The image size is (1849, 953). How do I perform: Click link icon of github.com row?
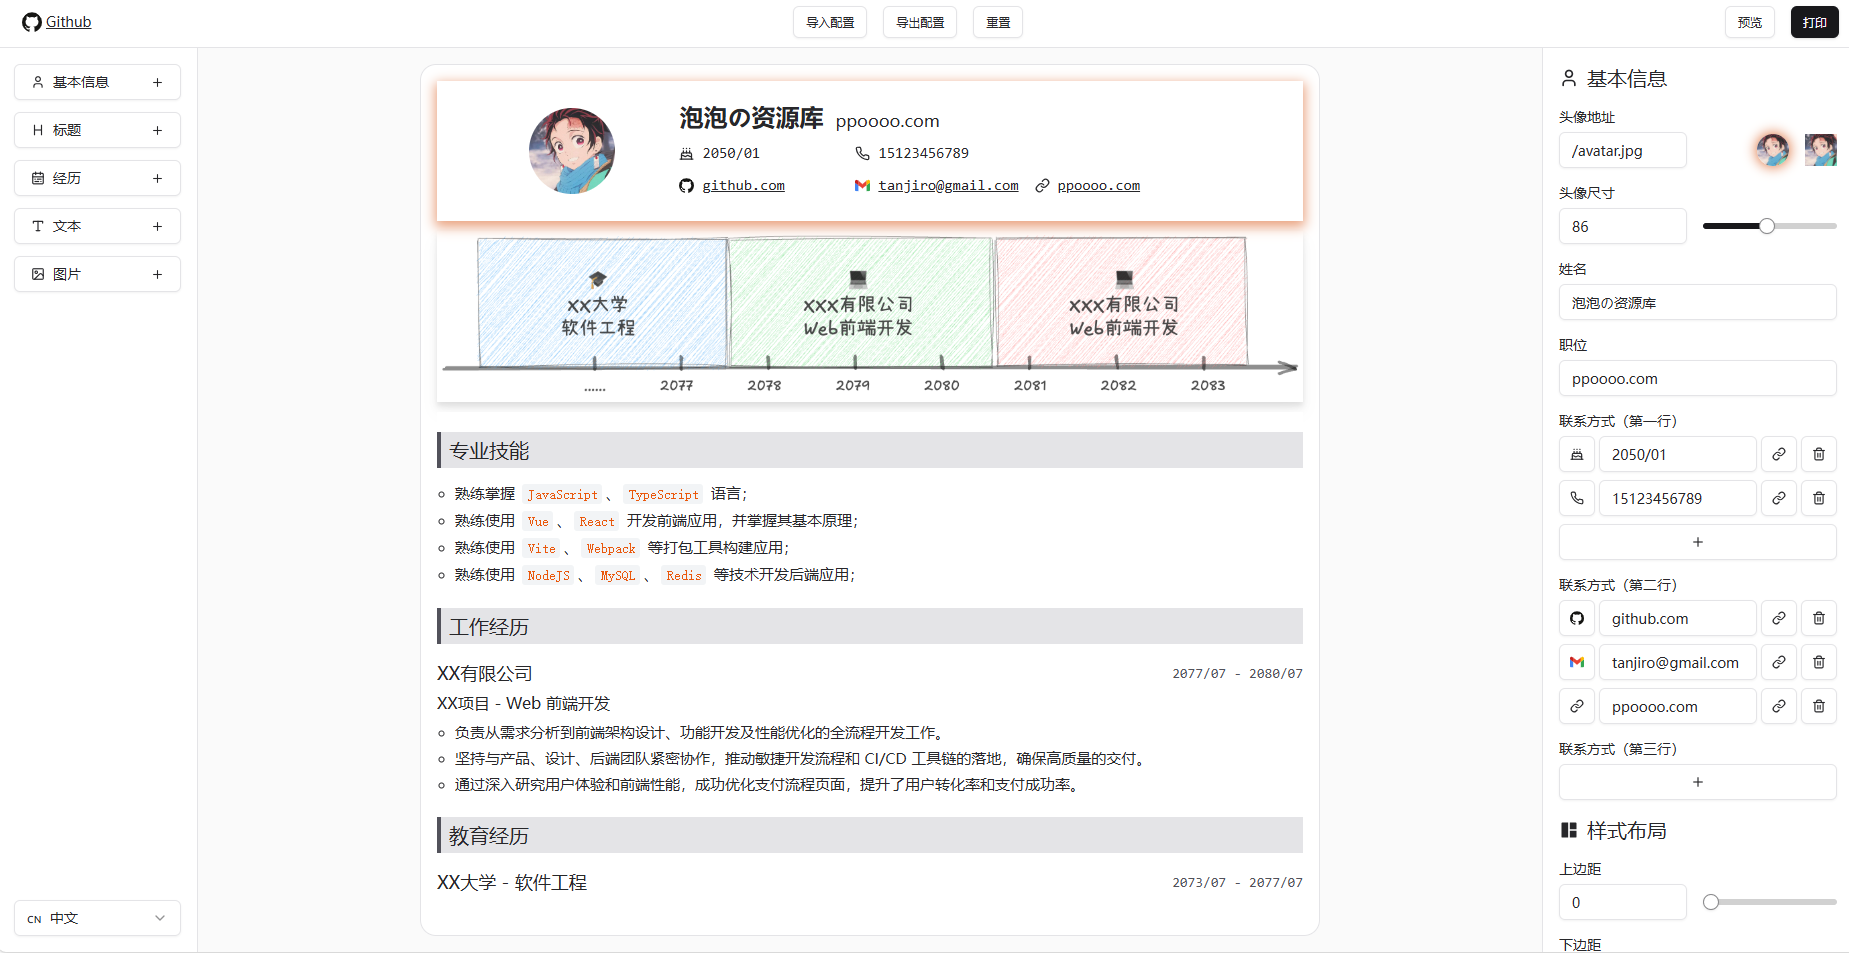1779,618
